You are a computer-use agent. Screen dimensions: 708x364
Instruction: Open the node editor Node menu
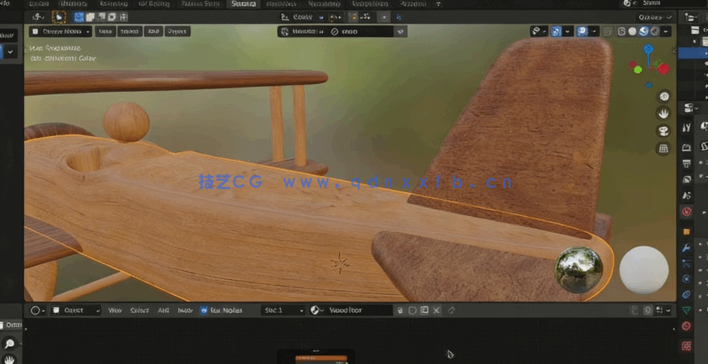tap(185, 310)
